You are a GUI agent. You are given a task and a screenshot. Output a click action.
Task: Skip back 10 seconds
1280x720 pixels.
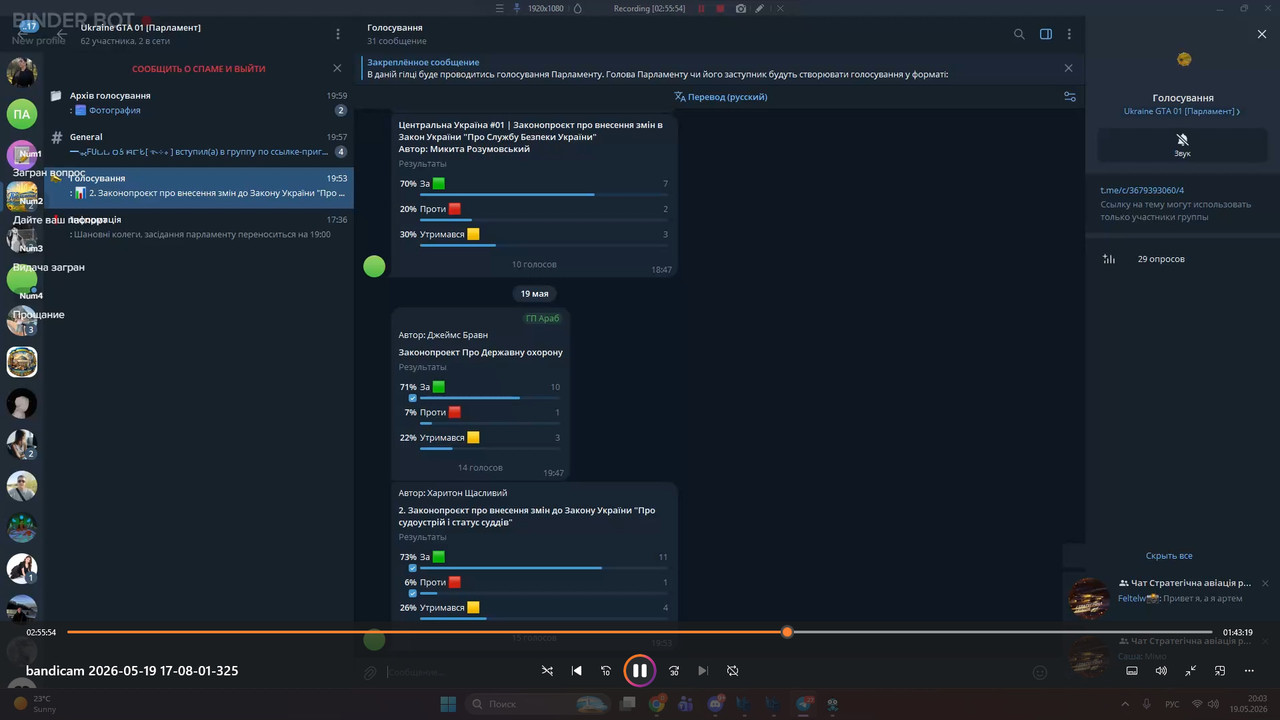point(605,671)
